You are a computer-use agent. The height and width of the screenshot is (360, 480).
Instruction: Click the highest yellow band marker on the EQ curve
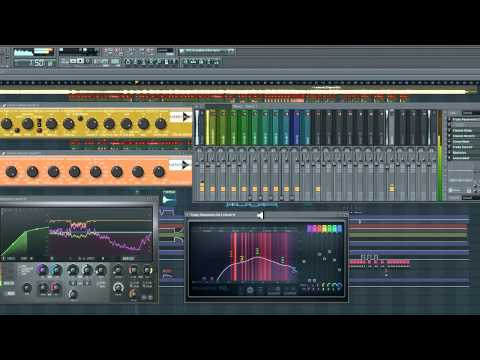[x=257, y=251]
